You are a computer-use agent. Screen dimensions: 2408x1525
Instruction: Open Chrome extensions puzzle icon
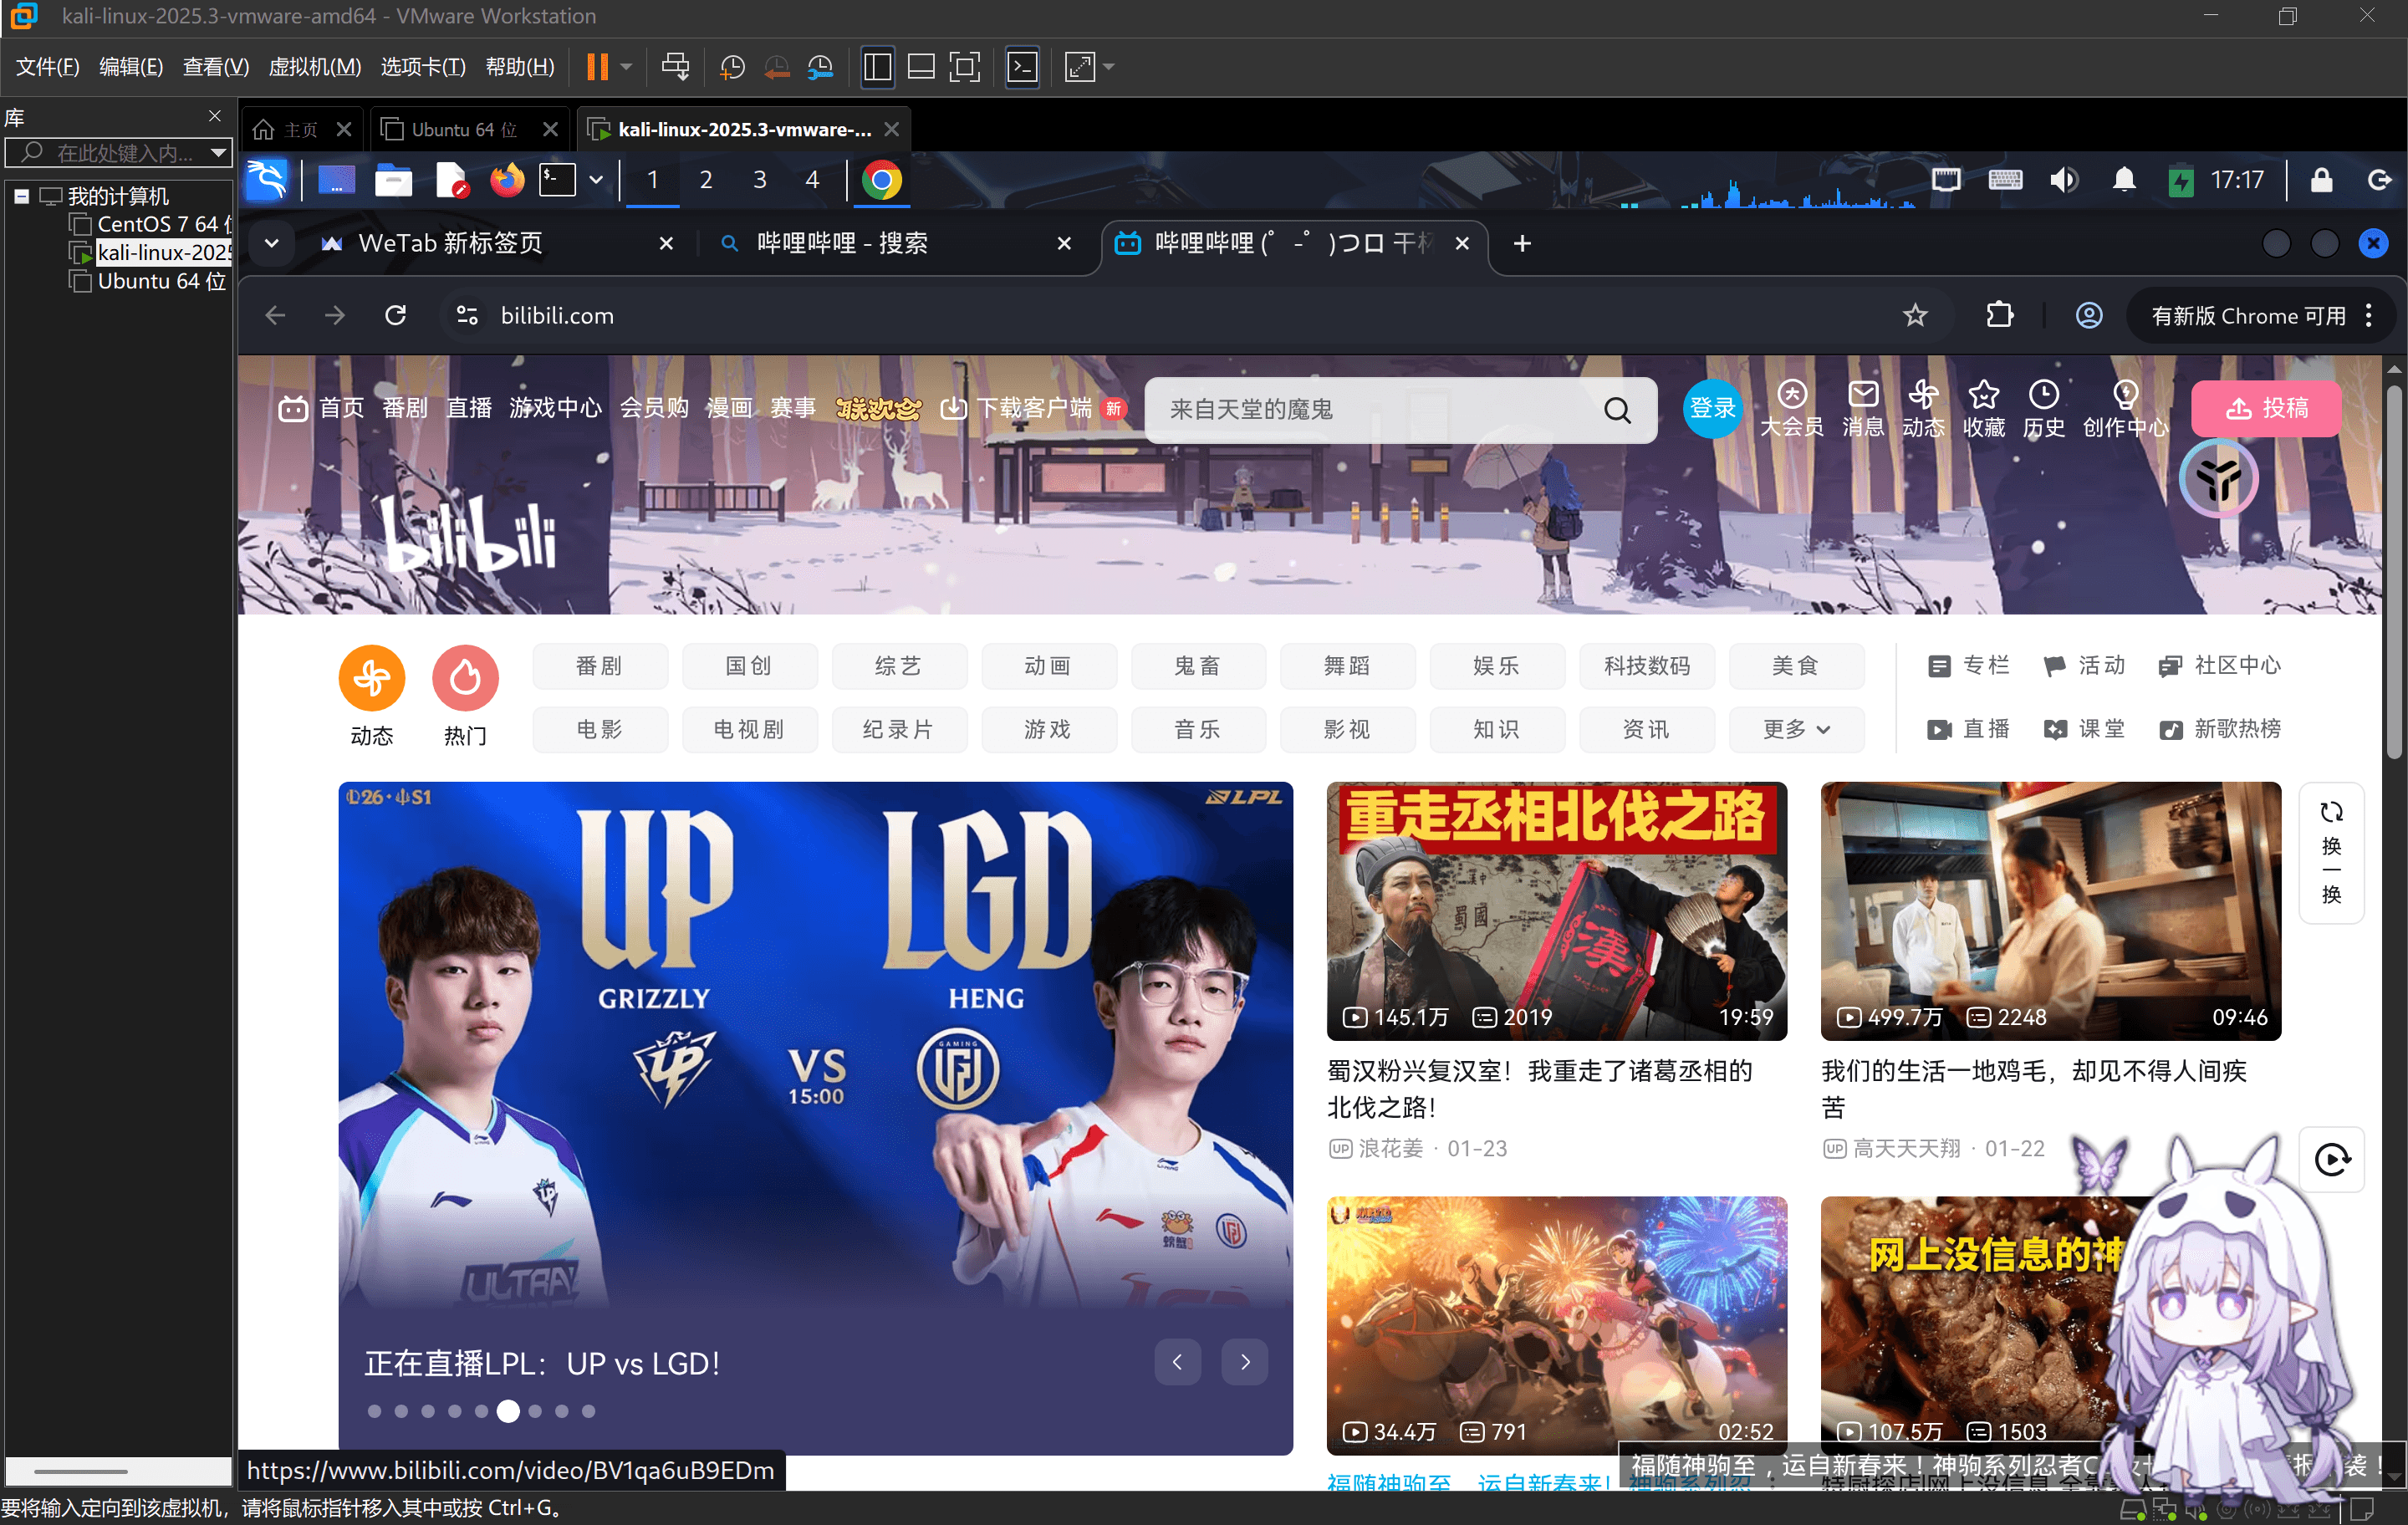coord(1999,316)
